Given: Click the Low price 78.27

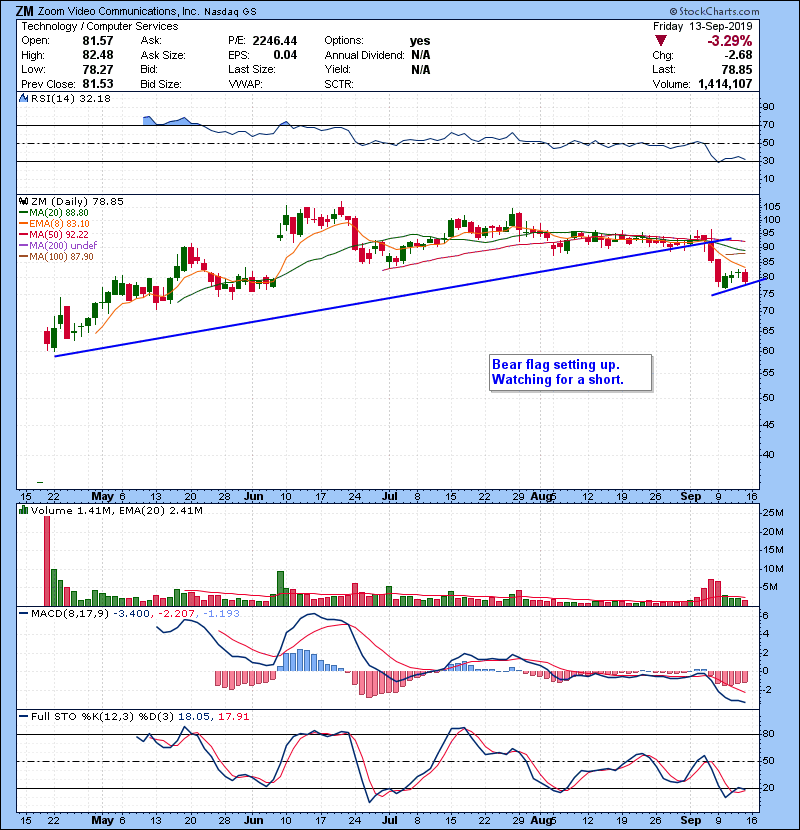Looking at the screenshot, I should (x=98, y=69).
